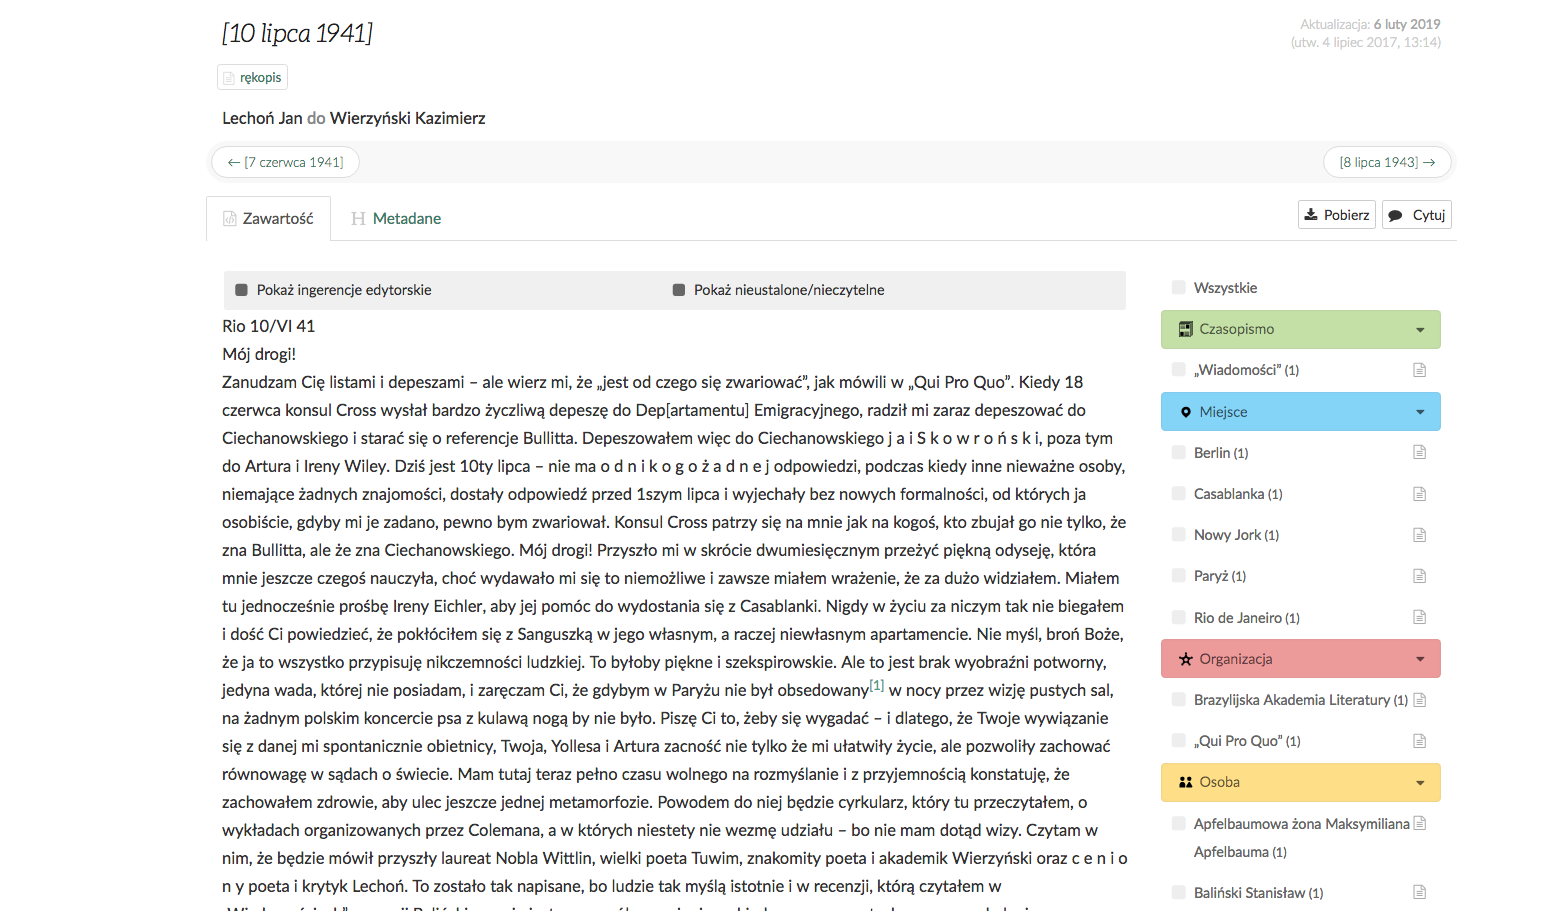Screen dimensions: 1564x911
Task: Open document icon beside Brazylijska Akademia Literatury
Action: pos(1420,700)
